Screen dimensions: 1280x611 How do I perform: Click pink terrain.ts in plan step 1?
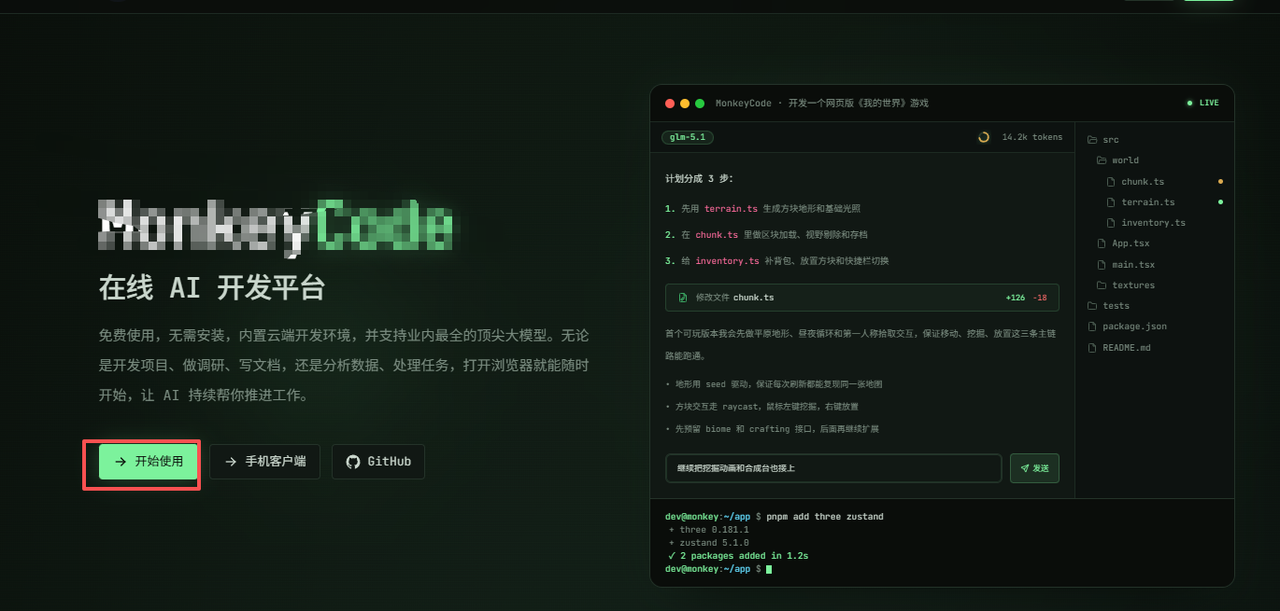pyautogui.click(x=730, y=209)
